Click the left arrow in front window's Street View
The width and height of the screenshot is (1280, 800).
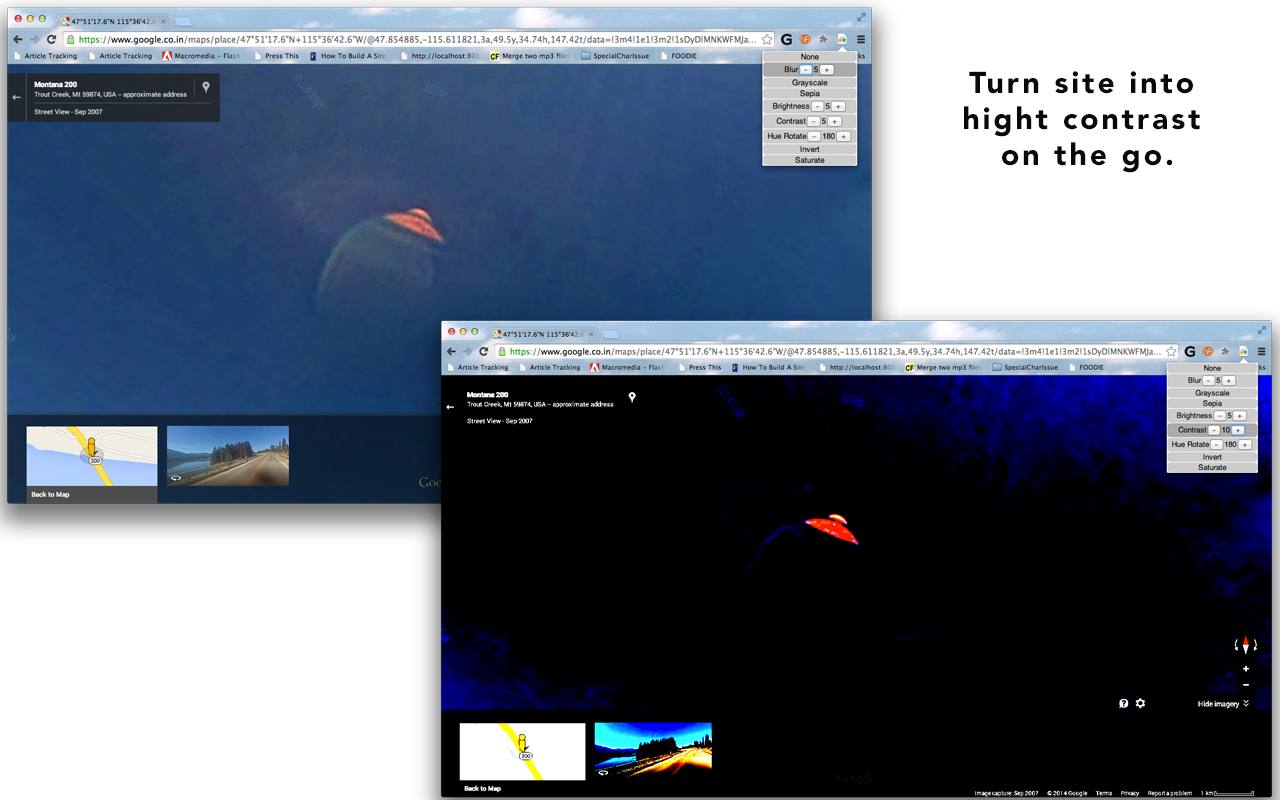pyautogui.click(x=450, y=407)
